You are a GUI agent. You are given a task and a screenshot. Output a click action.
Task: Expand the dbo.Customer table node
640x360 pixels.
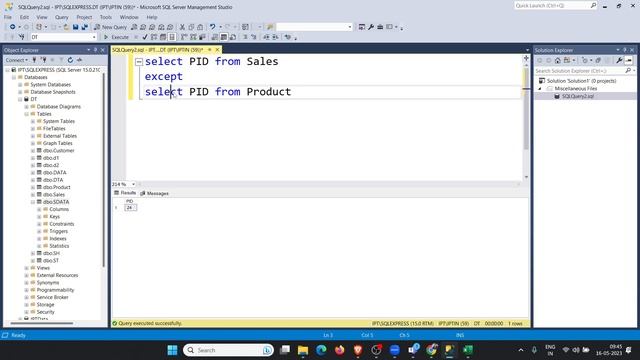33,151
